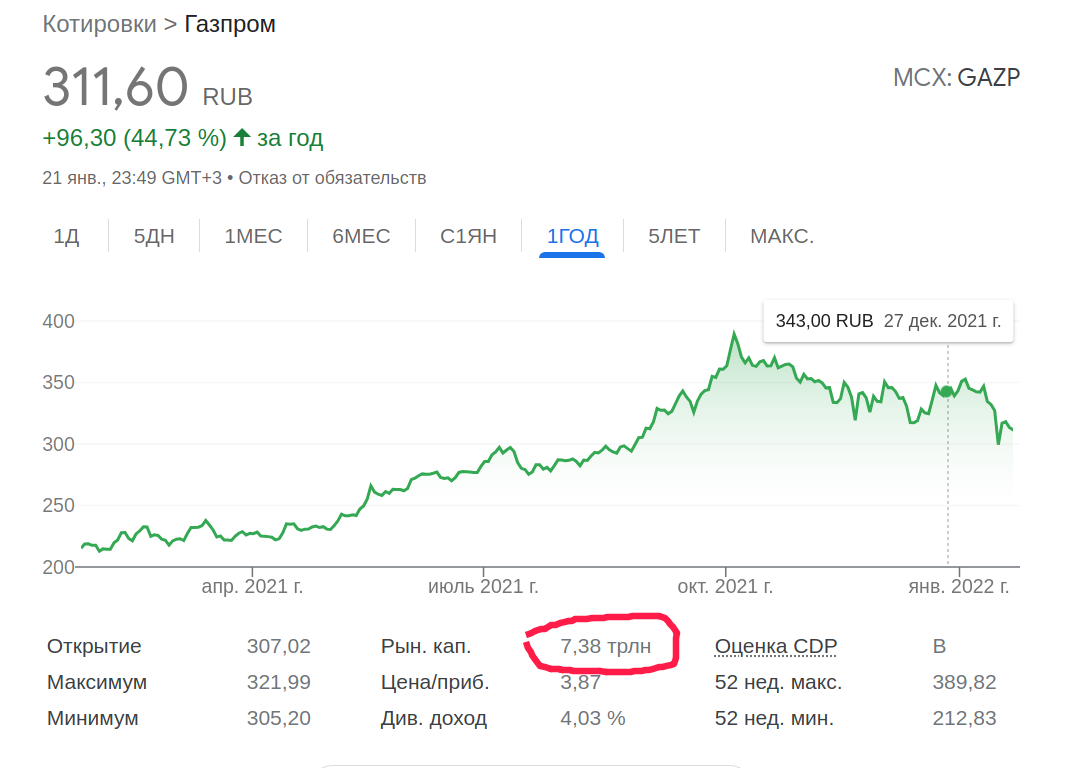Click the 343,00 RUB chart tooltip
1072x768 pixels.
[x=888, y=321]
